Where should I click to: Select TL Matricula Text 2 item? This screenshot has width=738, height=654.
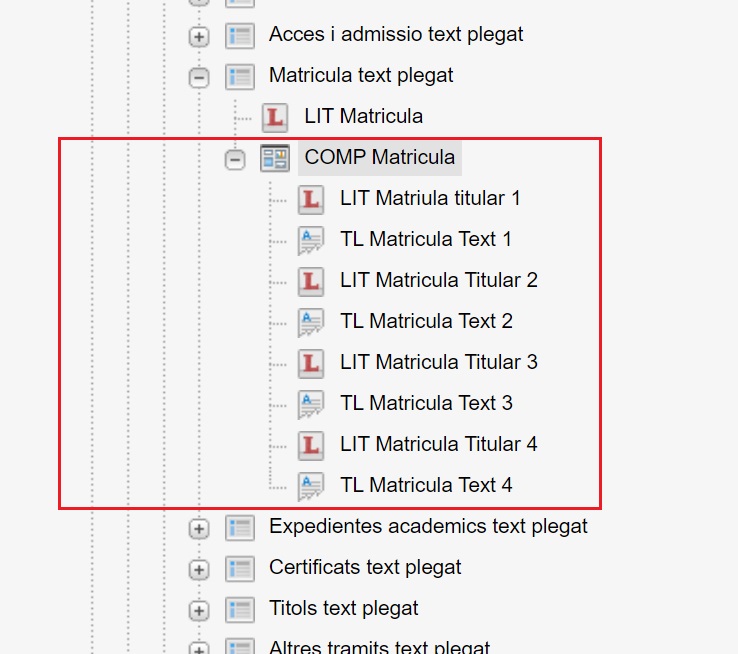click(x=426, y=321)
